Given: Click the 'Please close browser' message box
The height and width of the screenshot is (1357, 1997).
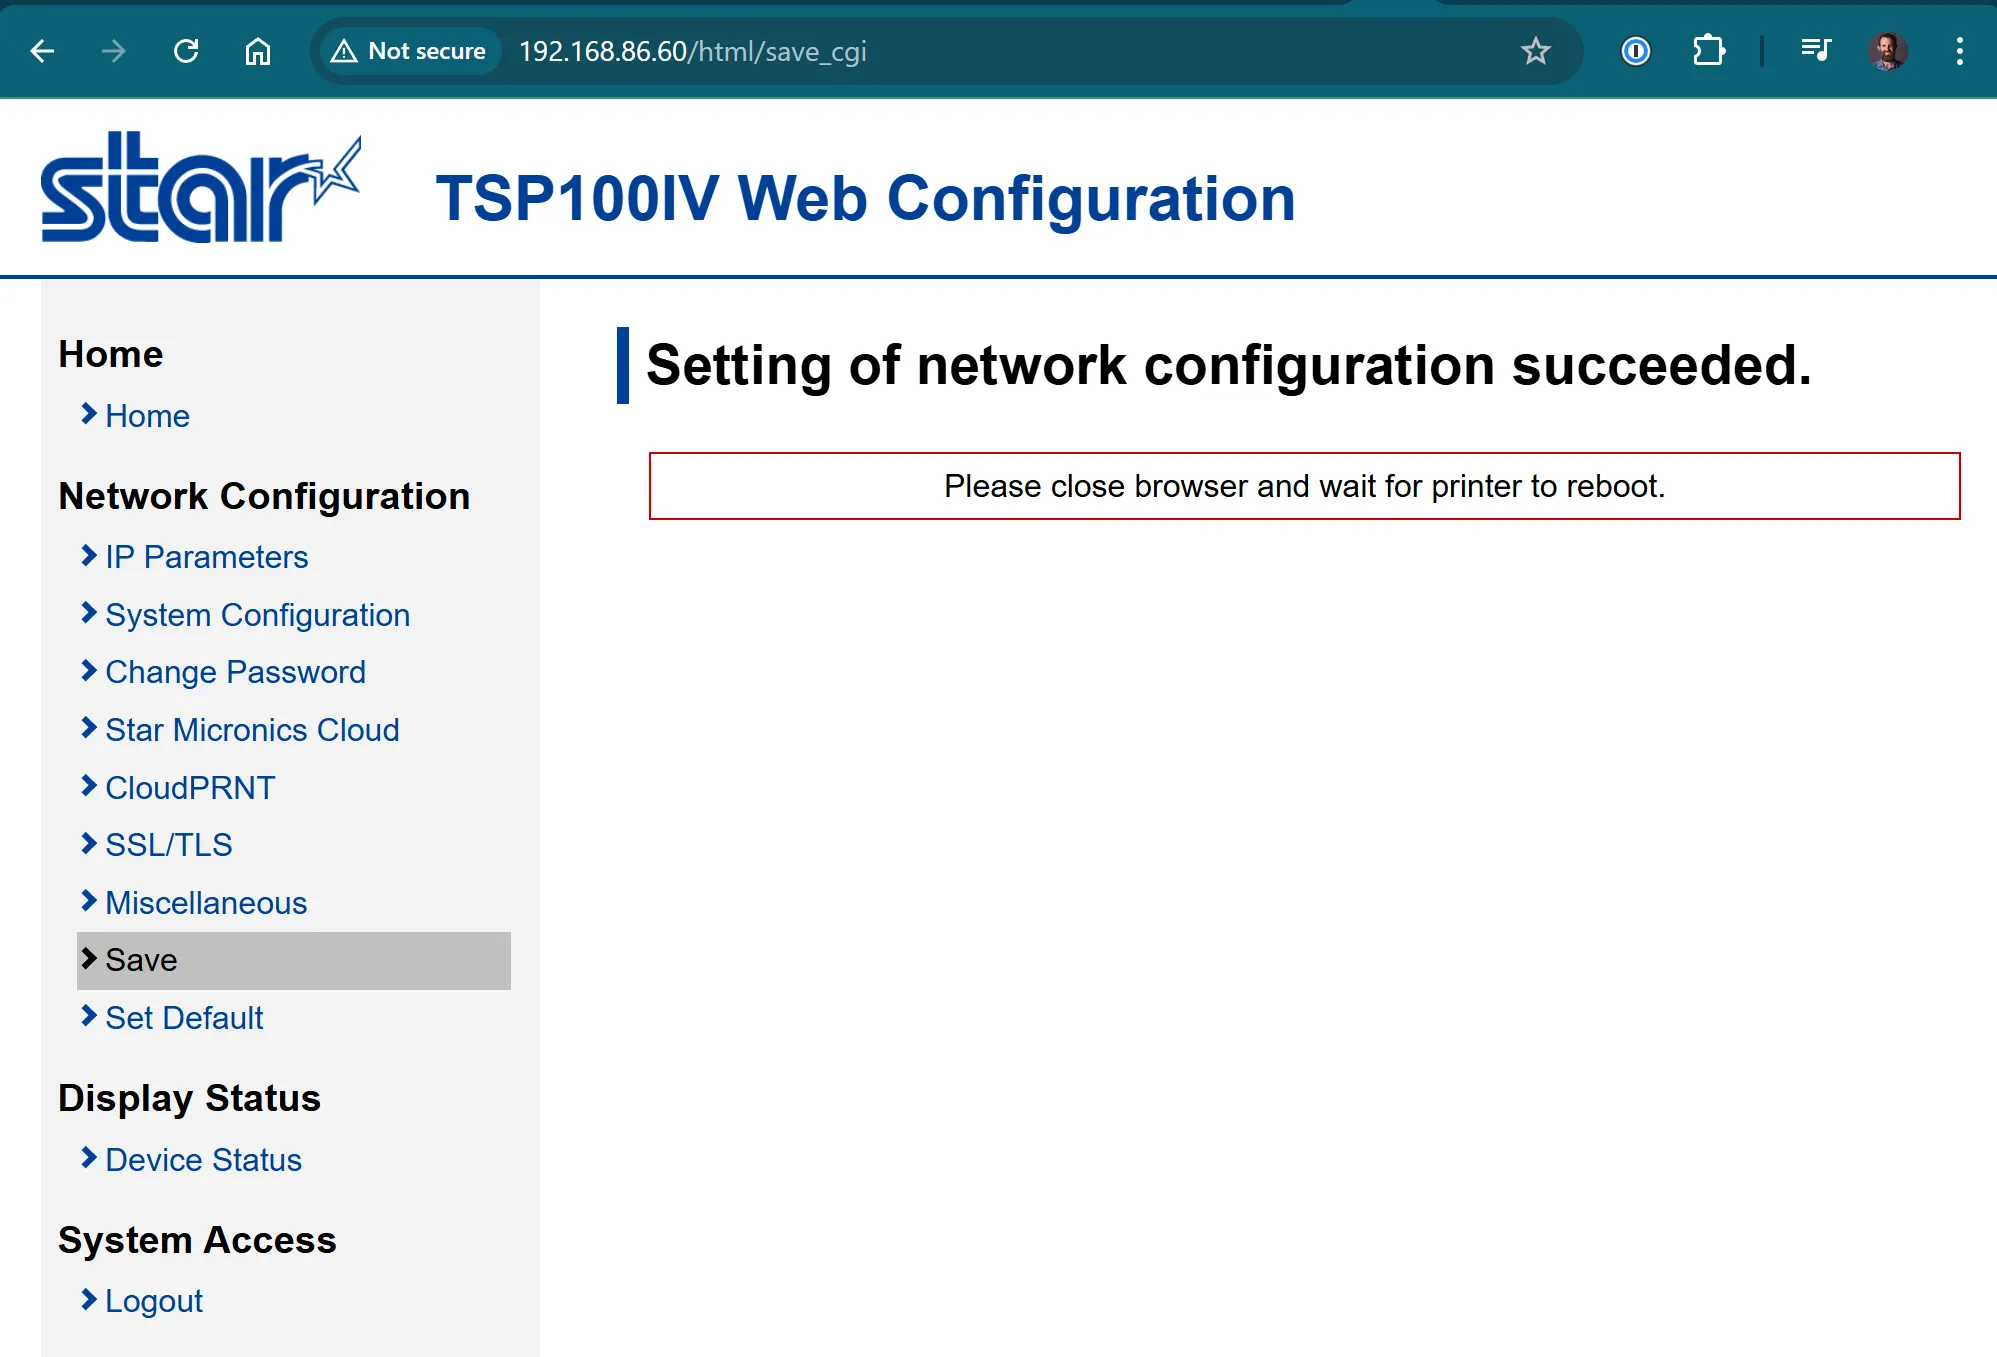Looking at the screenshot, I should click(x=1304, y=486).
